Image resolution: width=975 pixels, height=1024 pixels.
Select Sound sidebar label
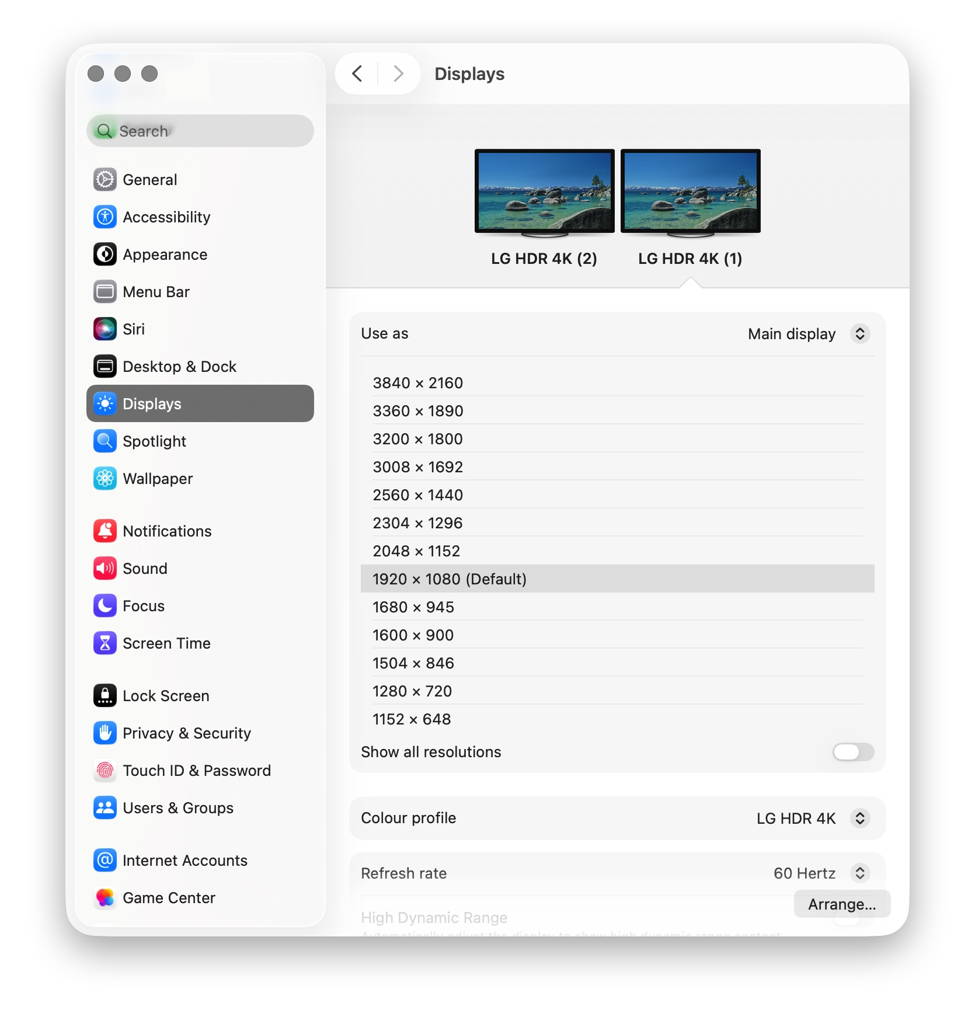pos(145,568)
